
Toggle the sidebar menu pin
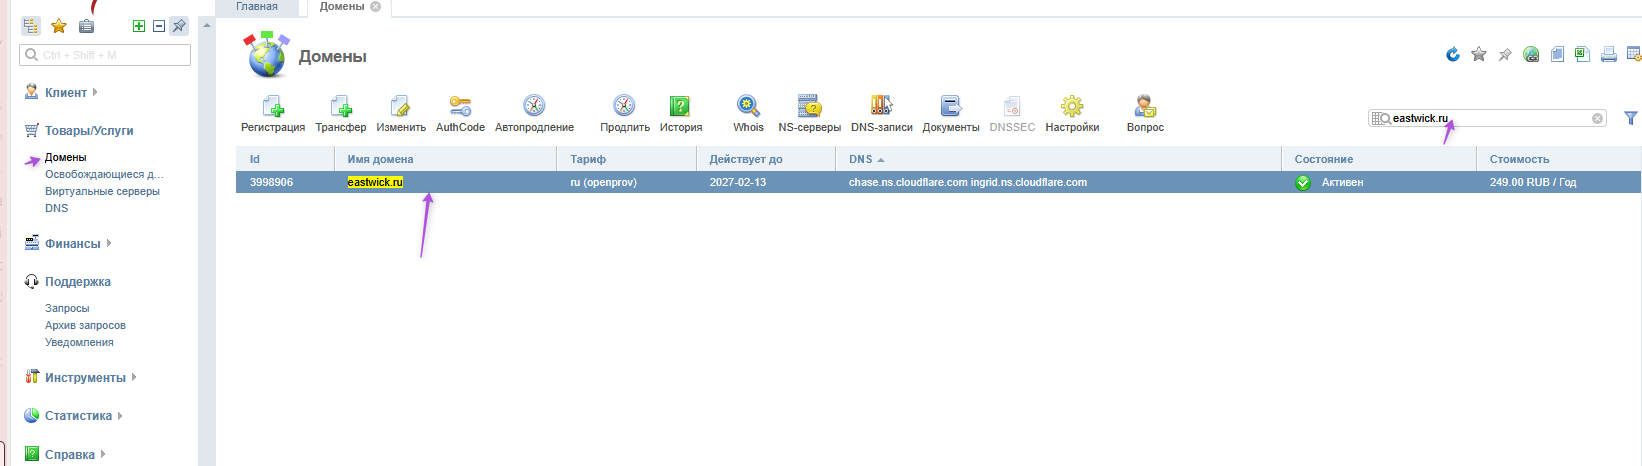pos(179,26)
